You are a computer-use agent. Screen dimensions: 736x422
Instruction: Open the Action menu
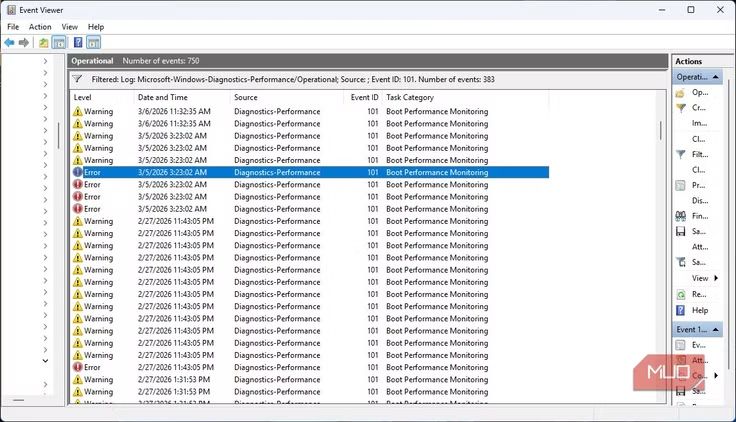click(40, 27)
